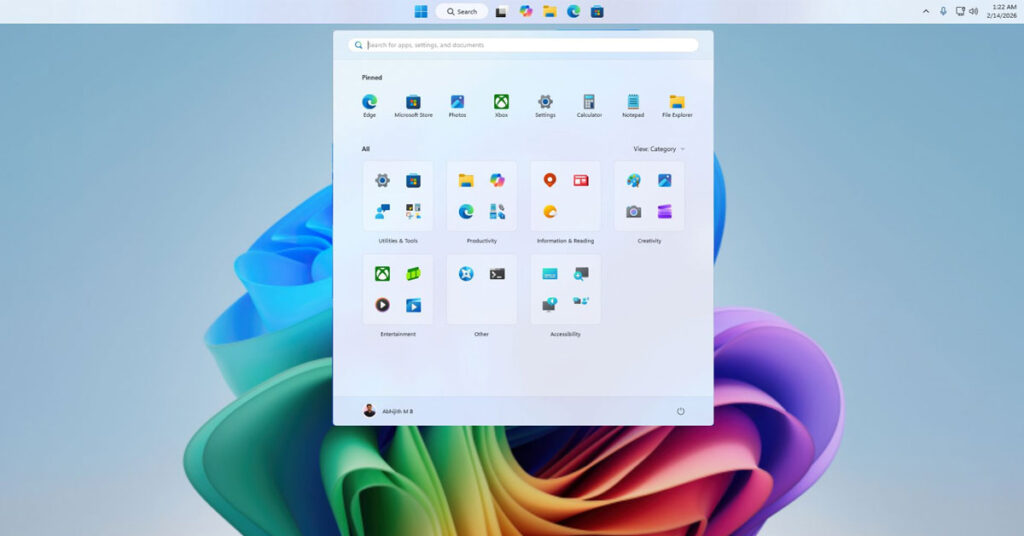Click Settings gear in Utilities & Tools group
1024x536 pixels.
click(383, 180)
